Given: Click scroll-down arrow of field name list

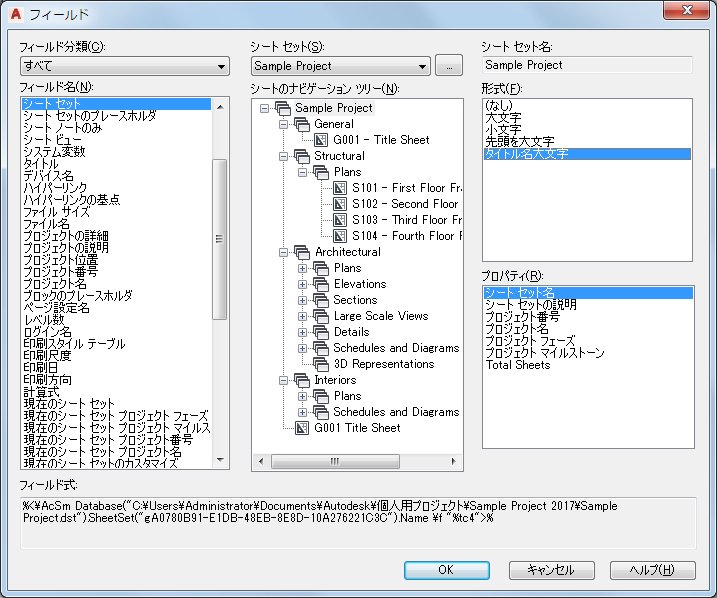Looking at the screenshot, I should tap(220, 460).
